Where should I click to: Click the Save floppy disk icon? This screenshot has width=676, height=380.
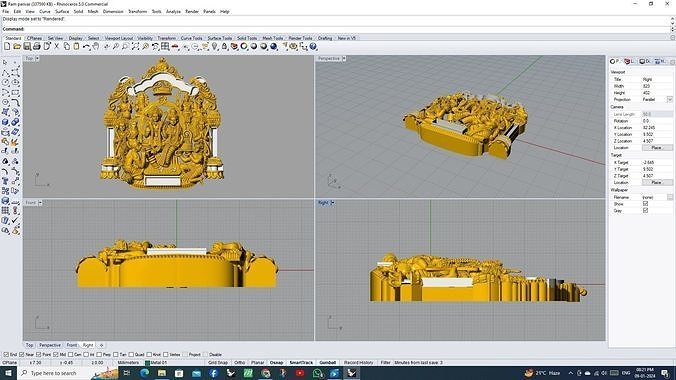[27, 46]
